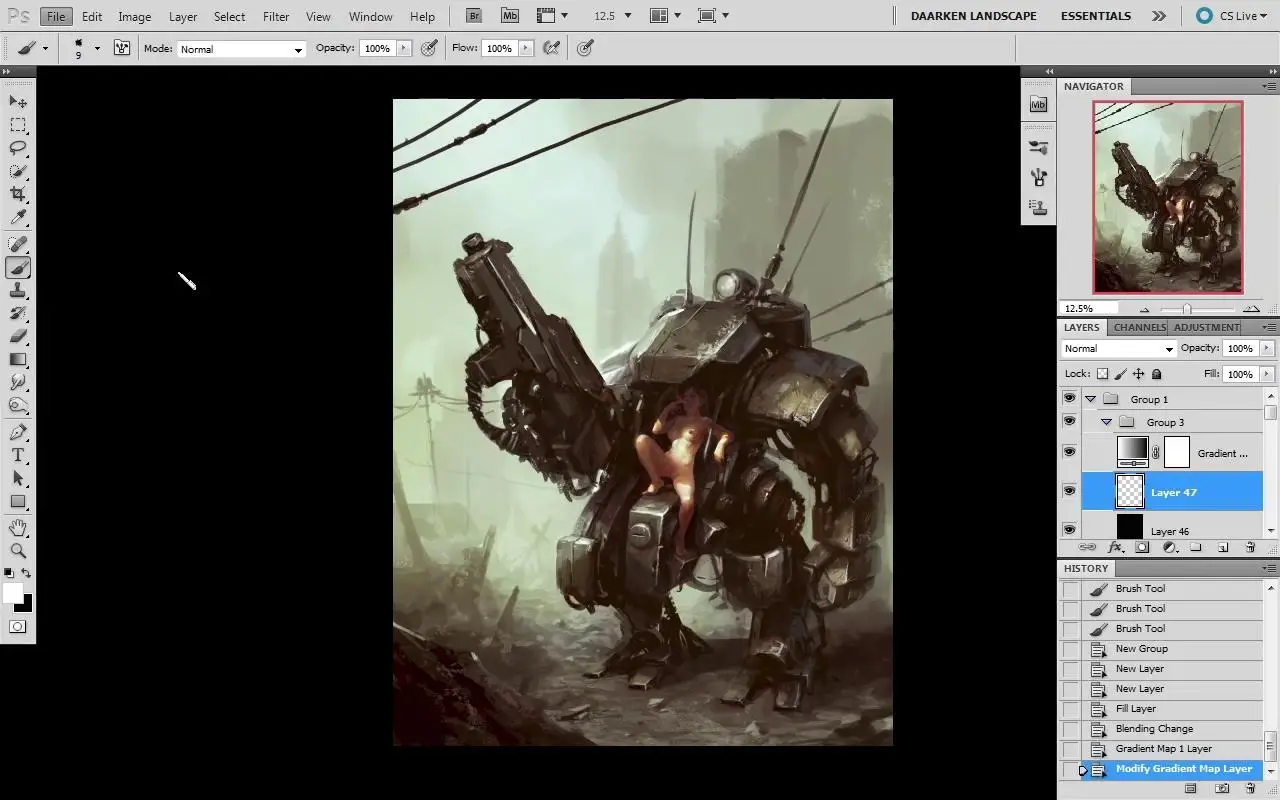Viewport: 1280px width, 800px height.
Task: Hide the Gradient Map layer
Action: 1070,452
